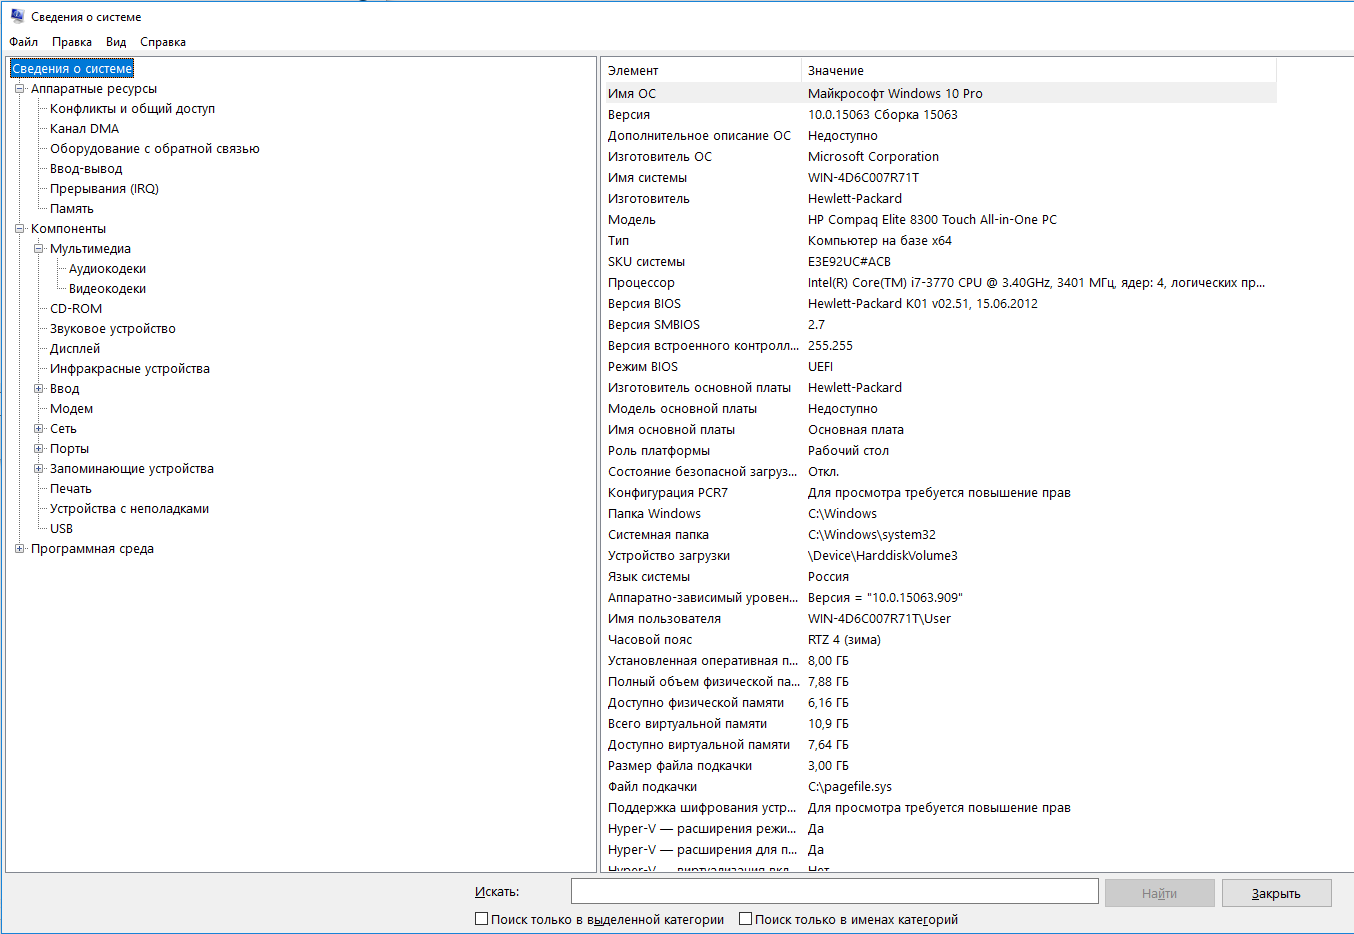Select USB tree item
1354x934 pixels.
(x=61, y=529)
